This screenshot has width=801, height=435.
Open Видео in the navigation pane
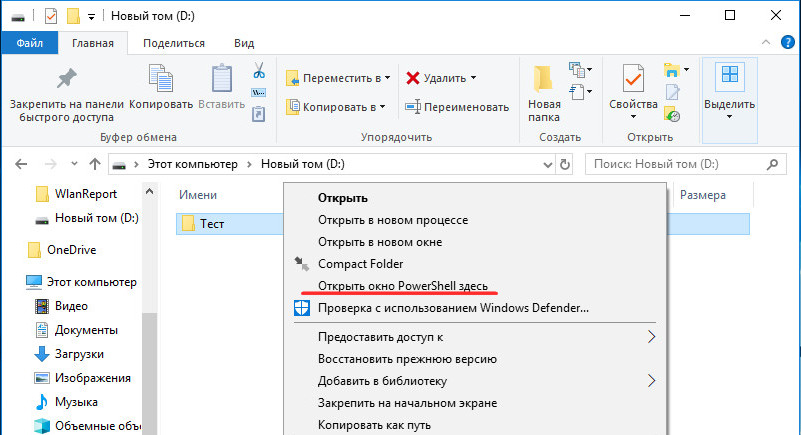point(62,306)
